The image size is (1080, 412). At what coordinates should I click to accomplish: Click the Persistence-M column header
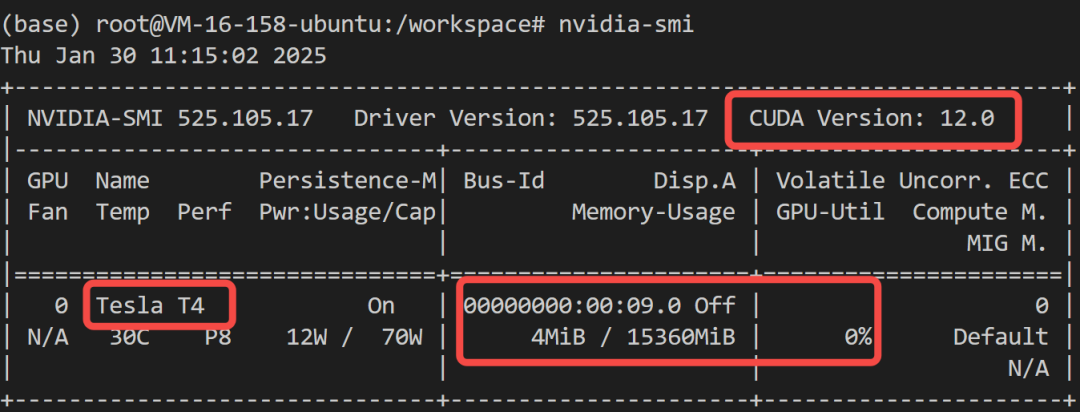[348, 181]
